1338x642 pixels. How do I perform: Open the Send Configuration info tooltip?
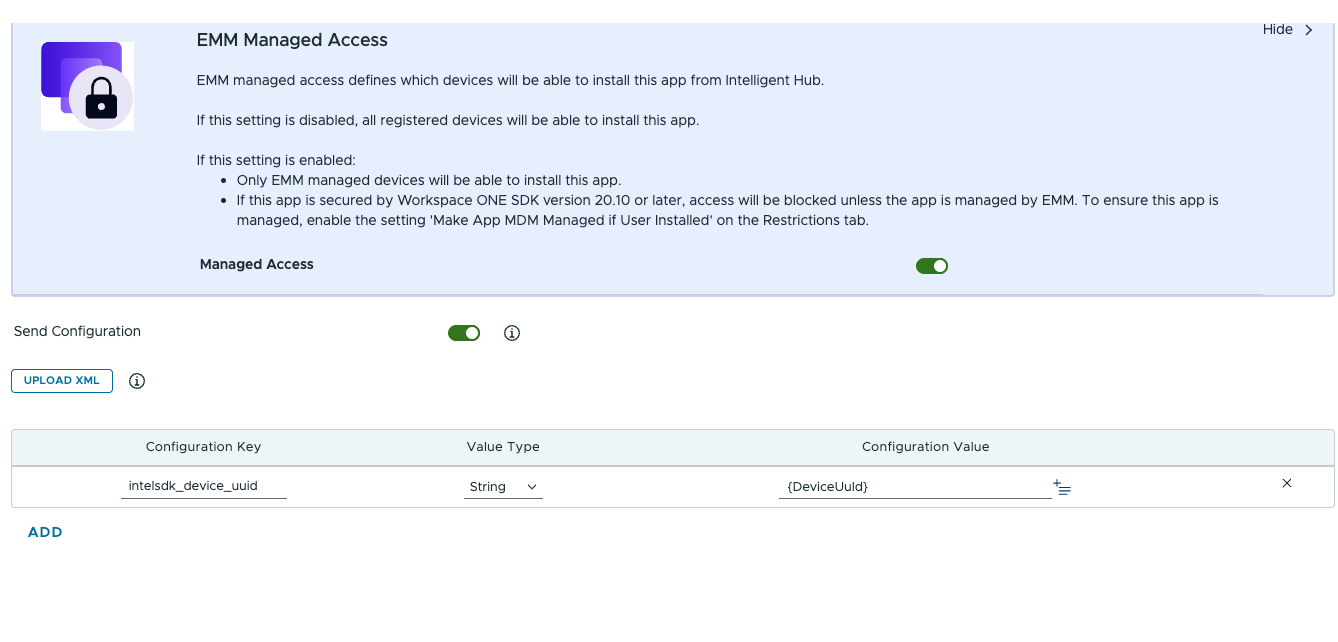[511, 332]
